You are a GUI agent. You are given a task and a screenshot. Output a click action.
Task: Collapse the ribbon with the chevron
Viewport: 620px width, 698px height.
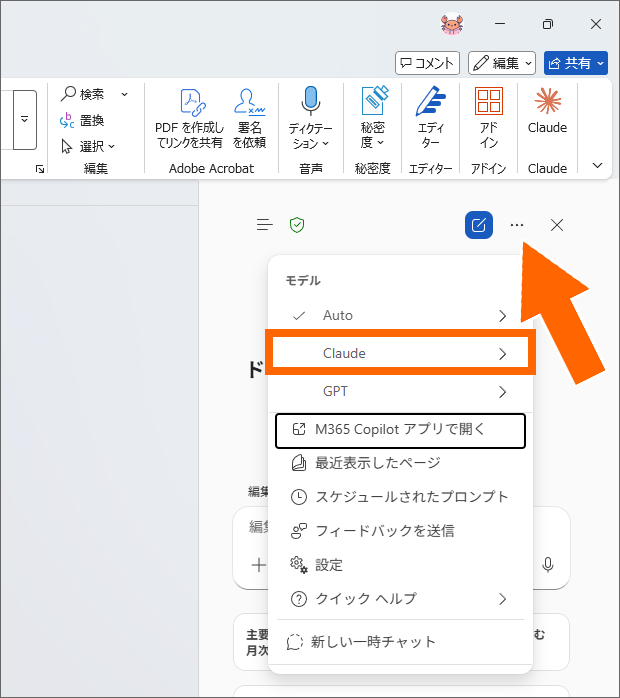598,166
